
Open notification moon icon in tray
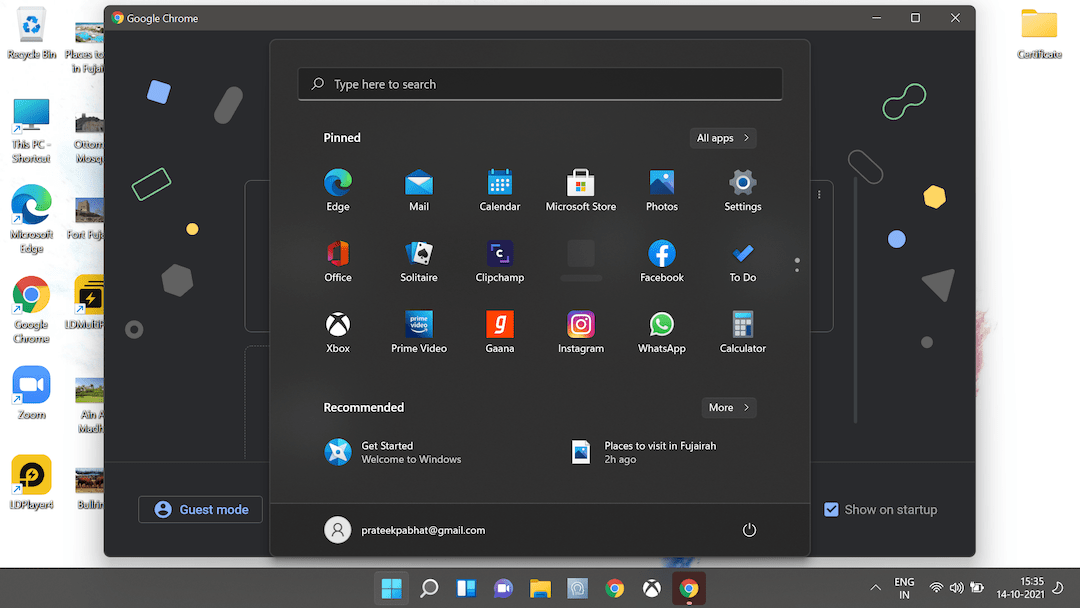1059,588
